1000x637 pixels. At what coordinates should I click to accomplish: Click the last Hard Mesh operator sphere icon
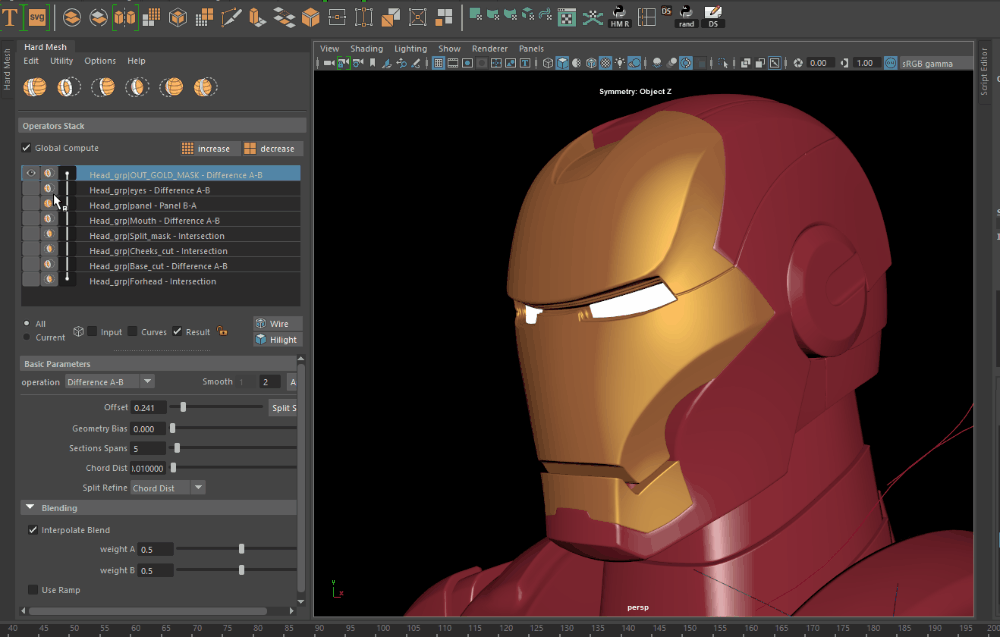204,88
